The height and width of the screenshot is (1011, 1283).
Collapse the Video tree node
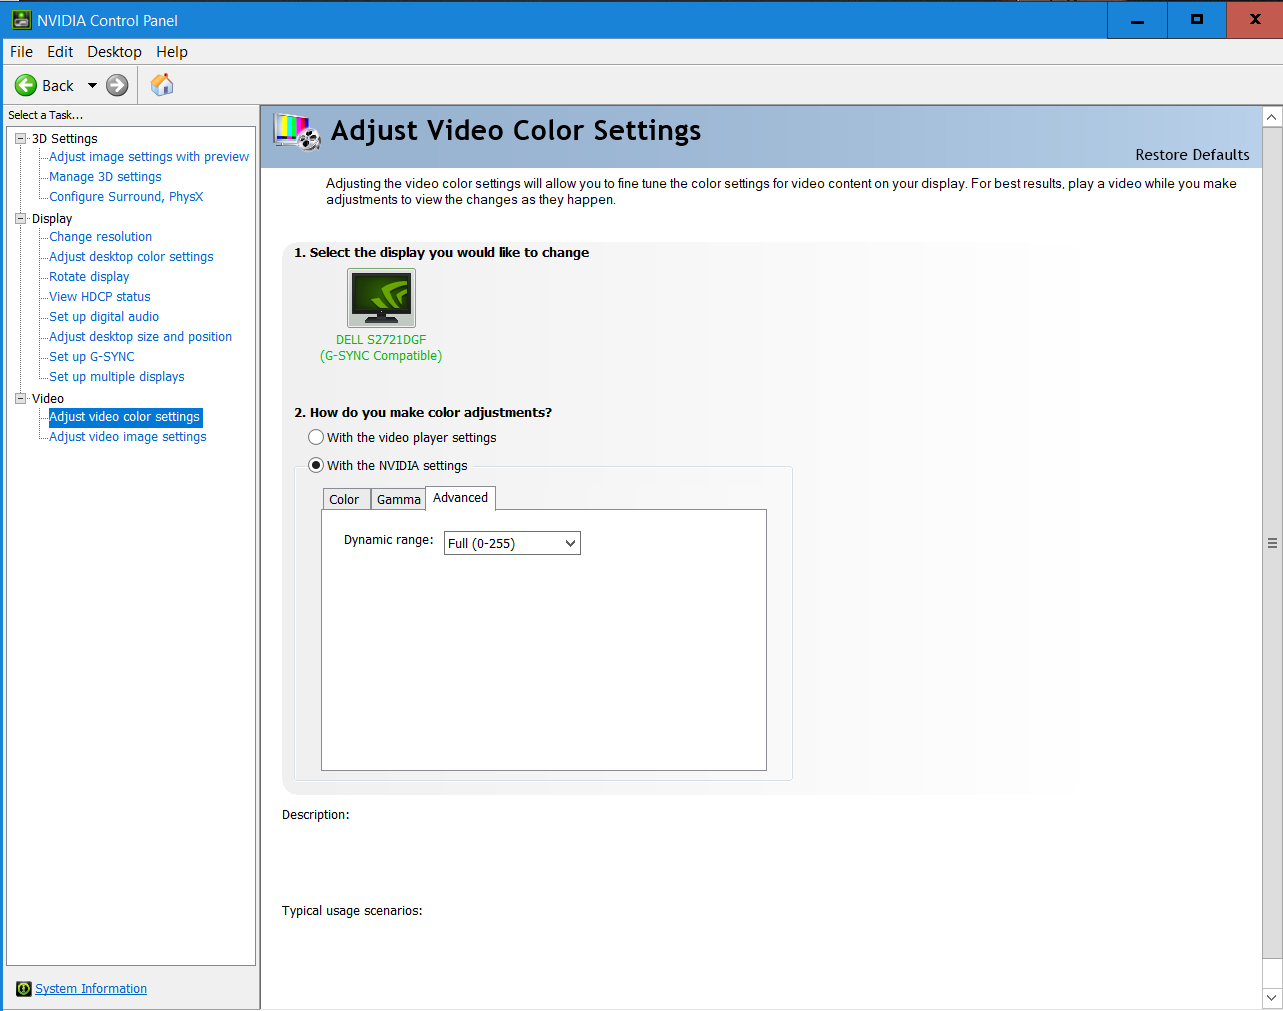[20, 399]
